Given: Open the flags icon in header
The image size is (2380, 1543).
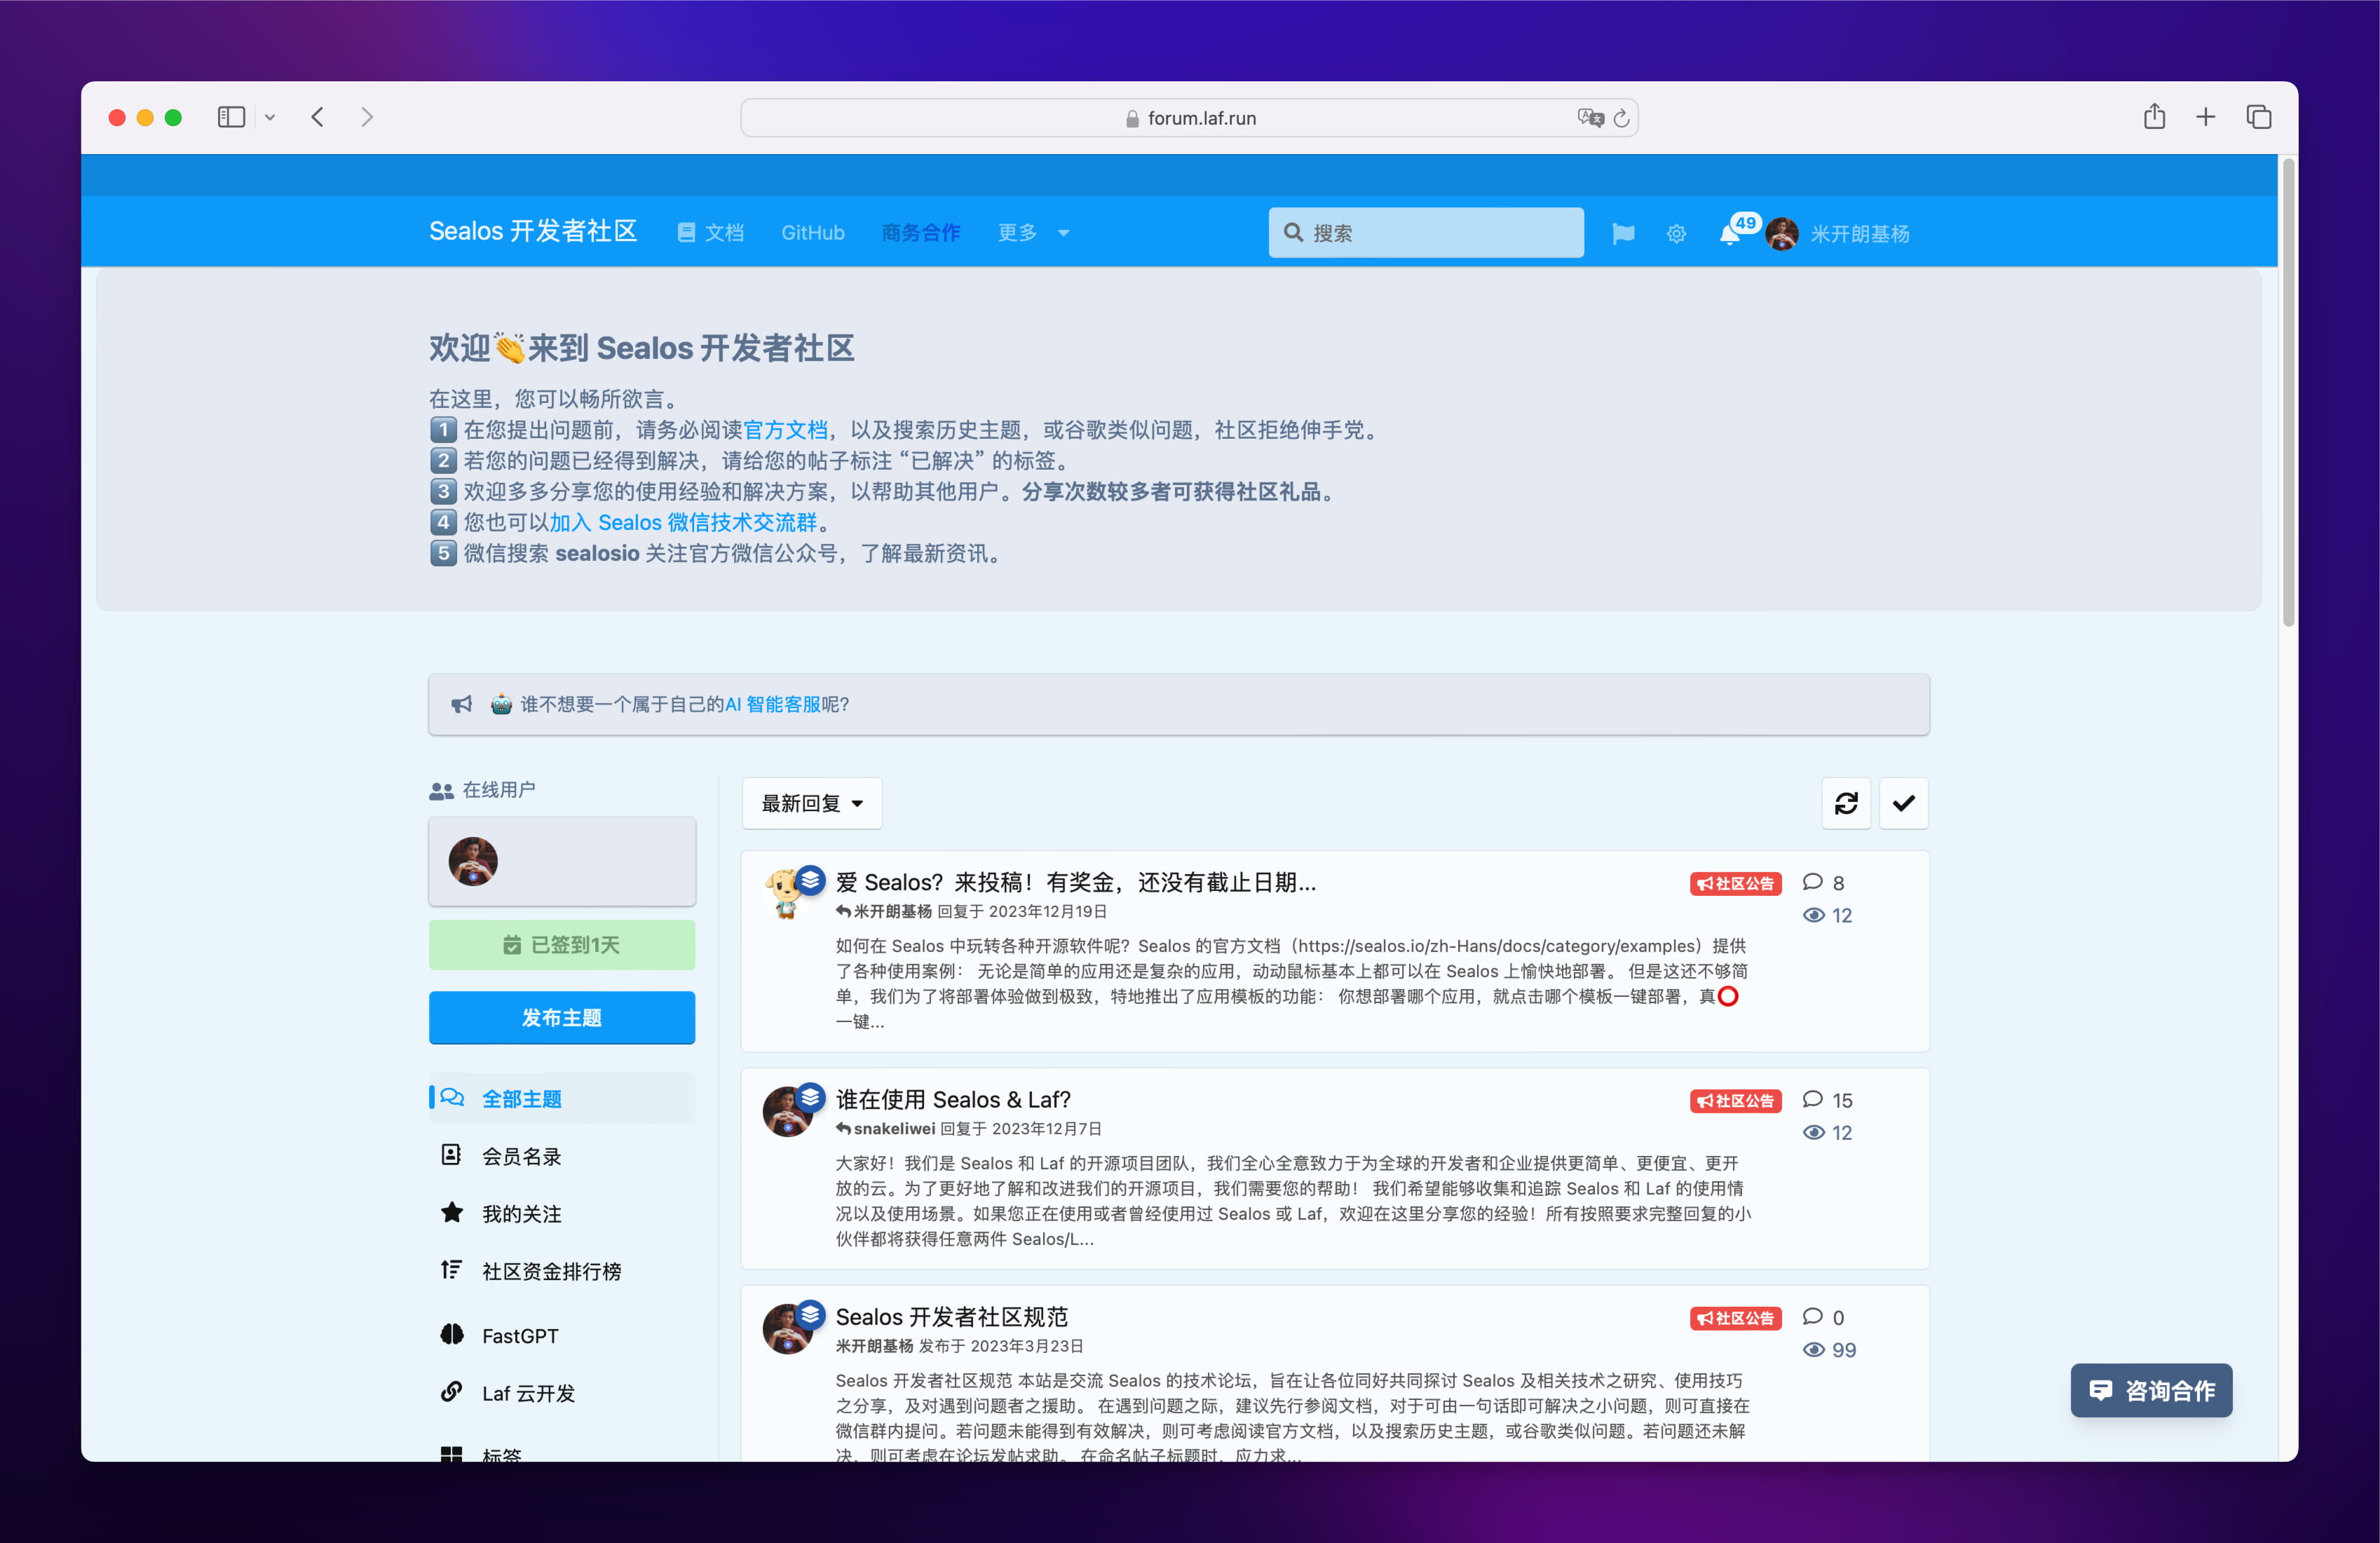Looking at the screenshot, I should click(x=1623, y=234).
